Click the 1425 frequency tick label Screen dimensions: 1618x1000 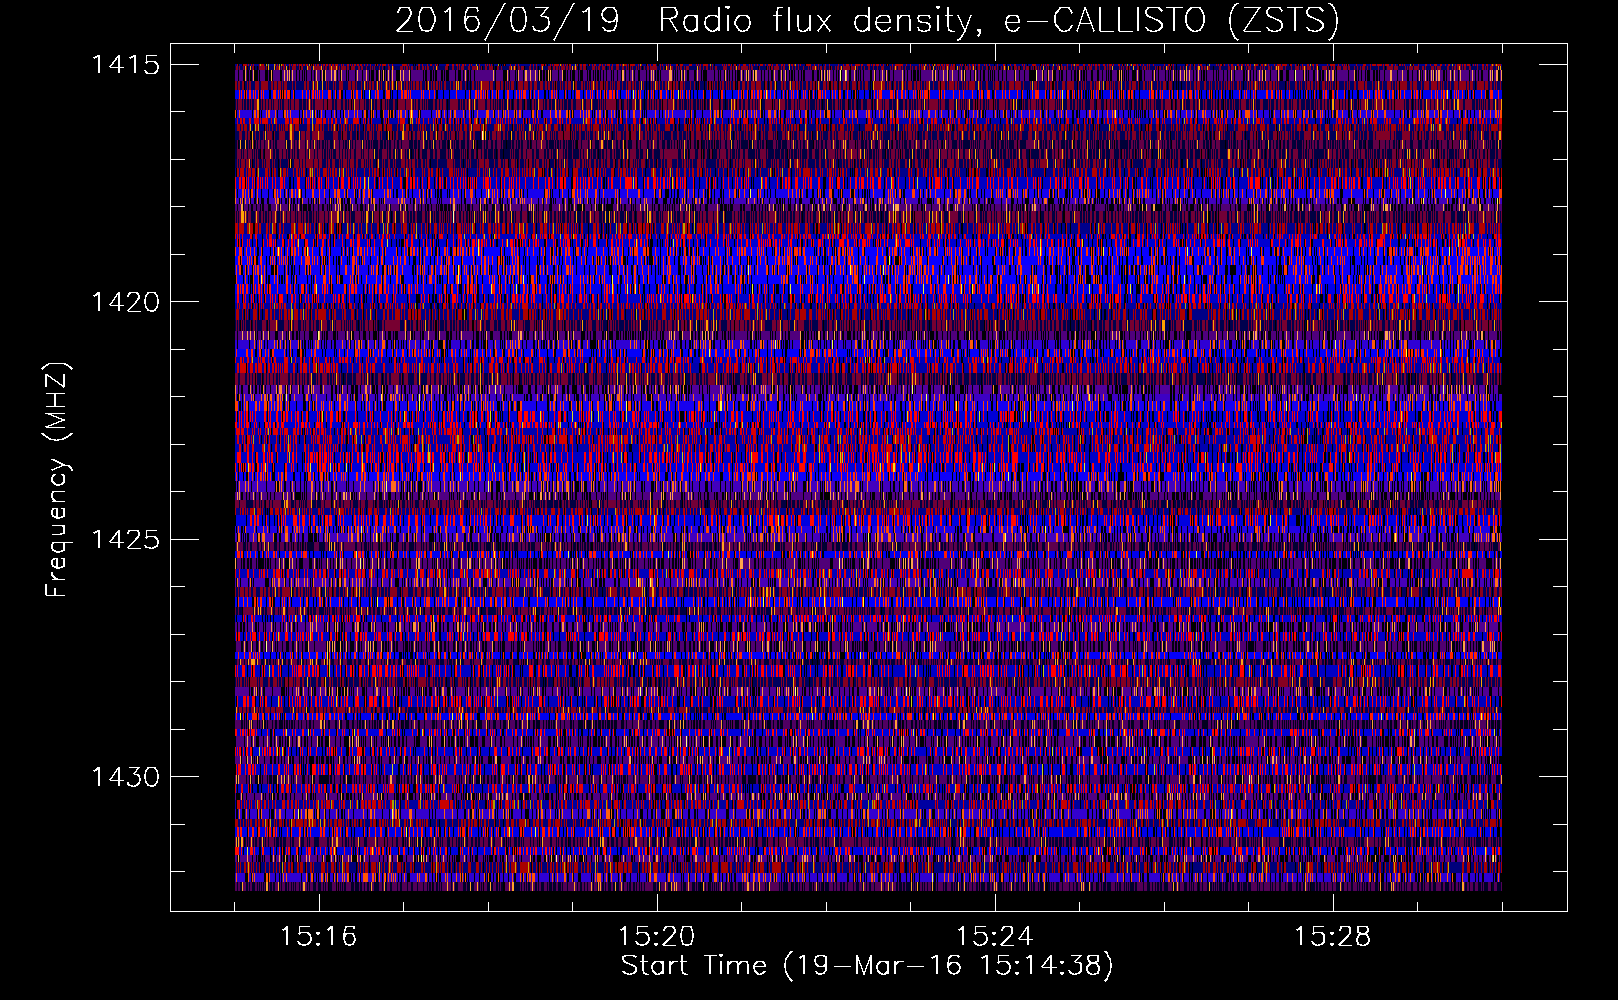tap(125, 540)
